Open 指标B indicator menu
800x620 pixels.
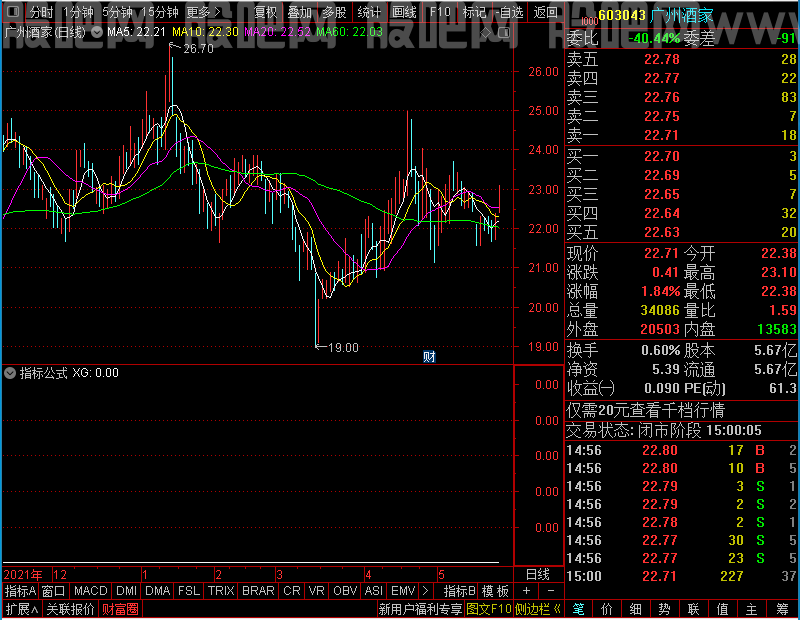pyautogui.click(x=460, y=591)
